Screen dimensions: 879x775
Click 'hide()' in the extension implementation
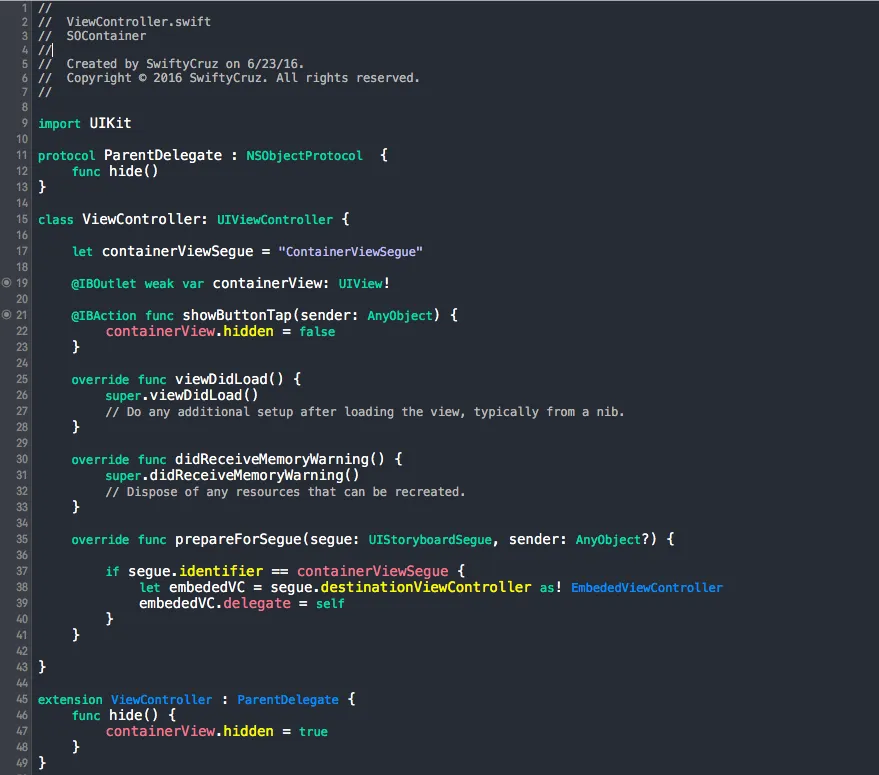pos(133,715)
